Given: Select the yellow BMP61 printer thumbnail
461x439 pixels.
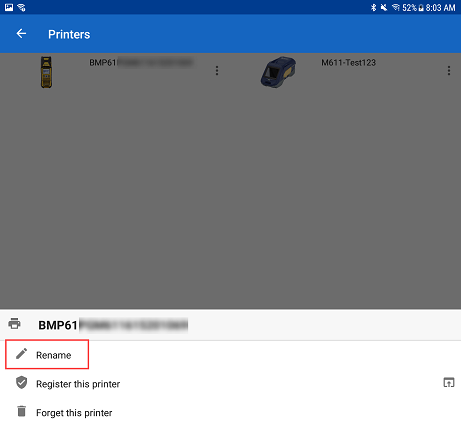Looking at the screenshot, I should (46, 72).
